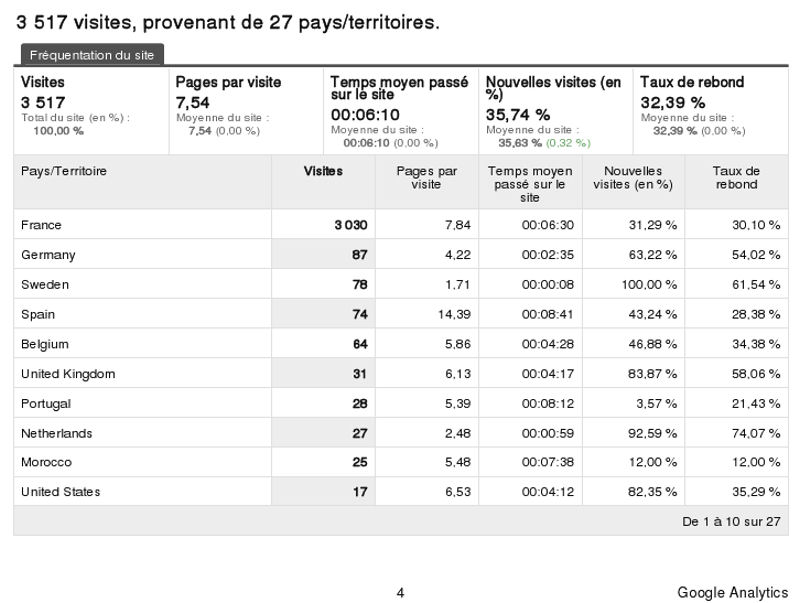Select the Nouvelles visites (en %) summary metric
The height and width of the screenshot is (603, 800).
pyautogui.click(x=552, y=88)
